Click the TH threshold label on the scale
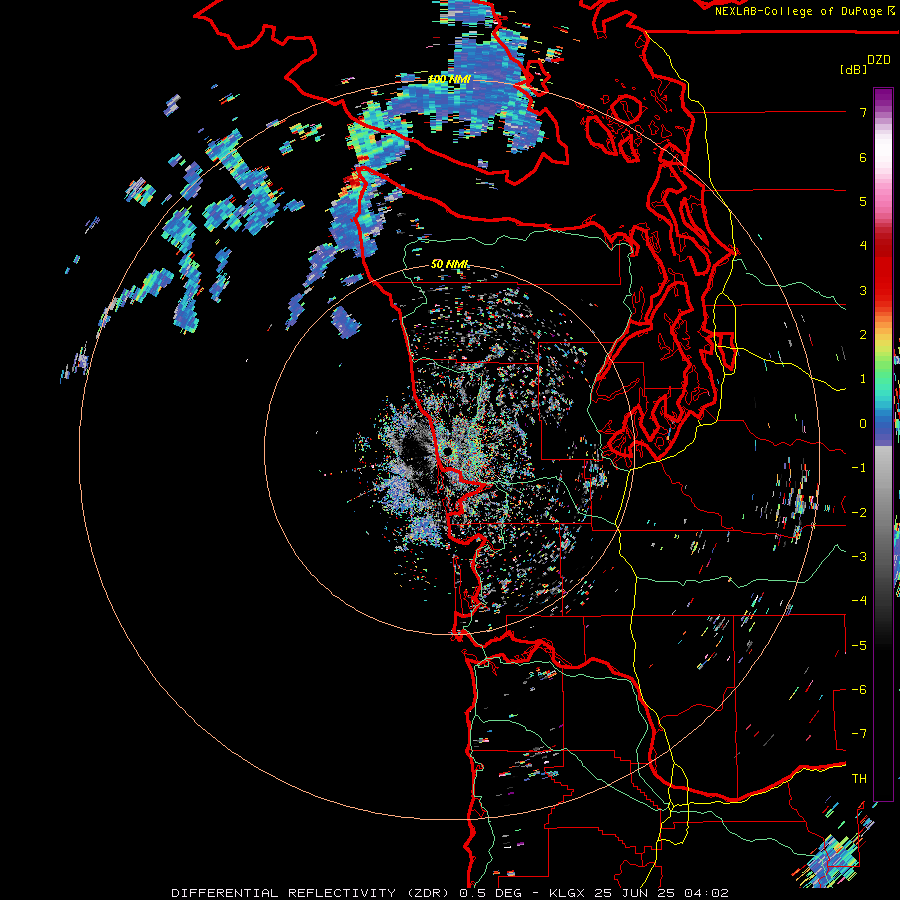This screenshot has width=900, height=900. coord(859,779)
